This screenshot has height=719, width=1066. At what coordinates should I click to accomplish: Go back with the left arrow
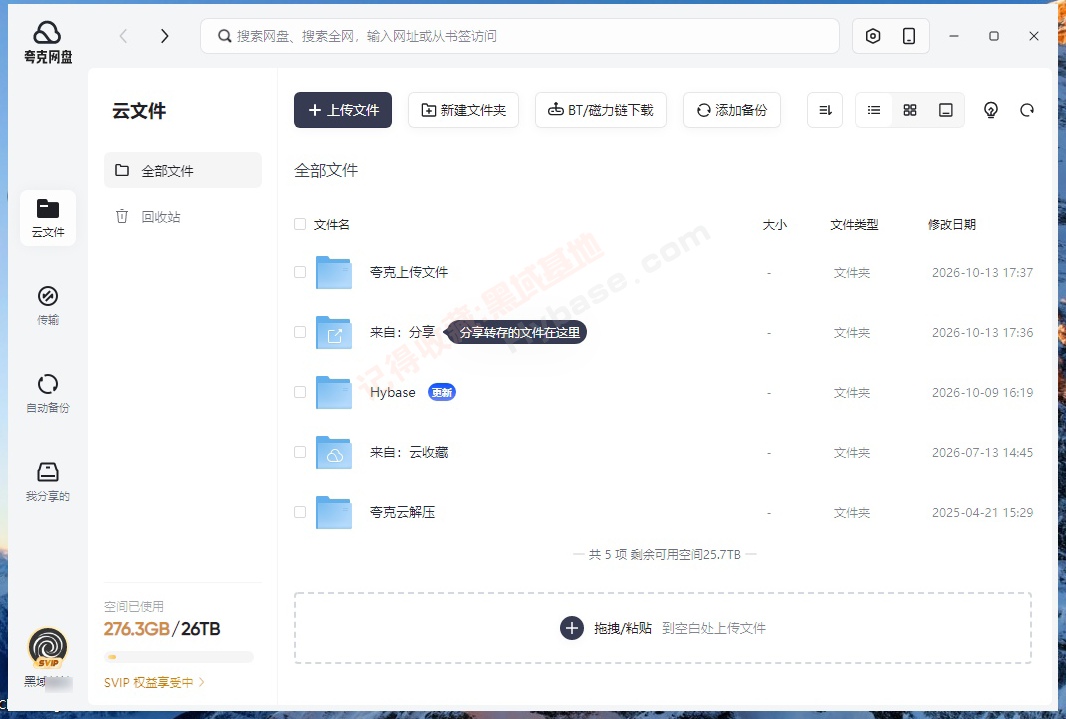click(x=124, y=36)
